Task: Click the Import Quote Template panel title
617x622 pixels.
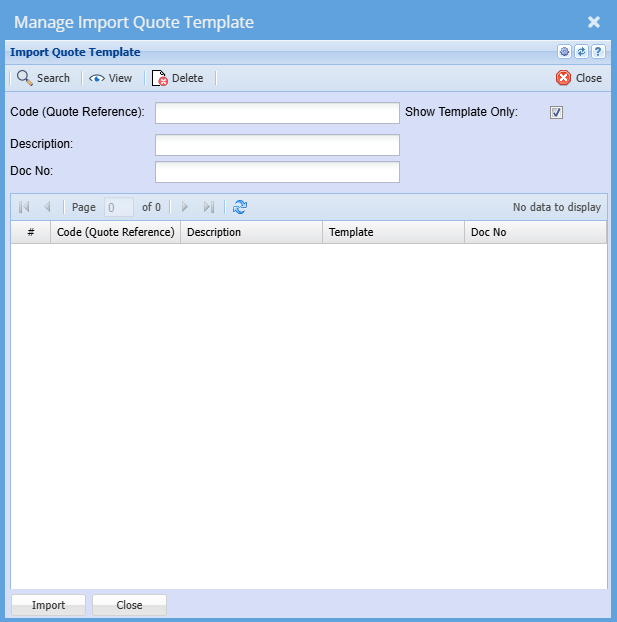Action: click(x=75, y=52)
